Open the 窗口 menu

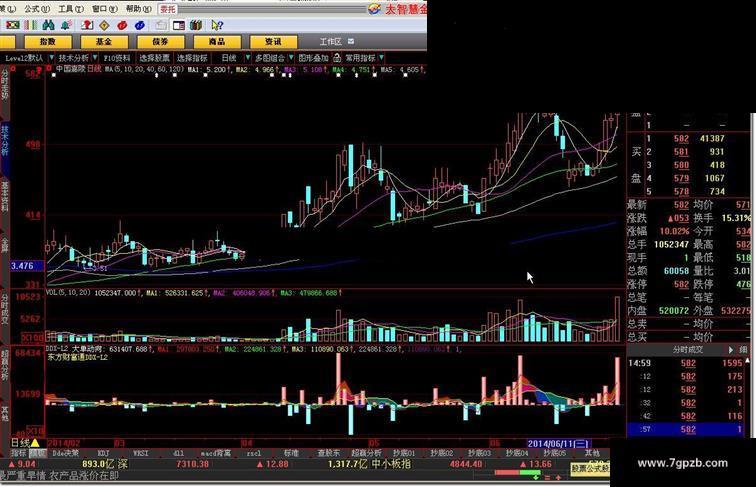(105, 9)
